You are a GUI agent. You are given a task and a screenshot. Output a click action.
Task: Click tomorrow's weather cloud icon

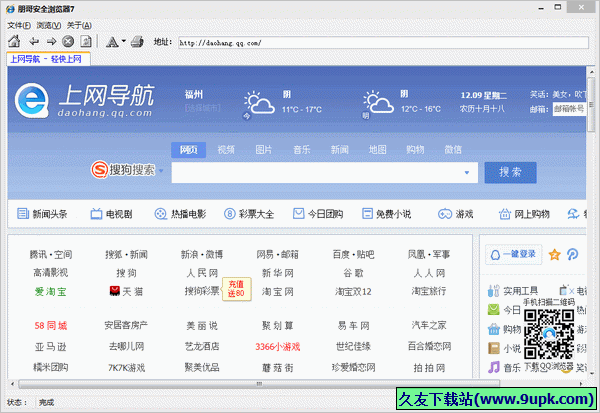point(378,102)
